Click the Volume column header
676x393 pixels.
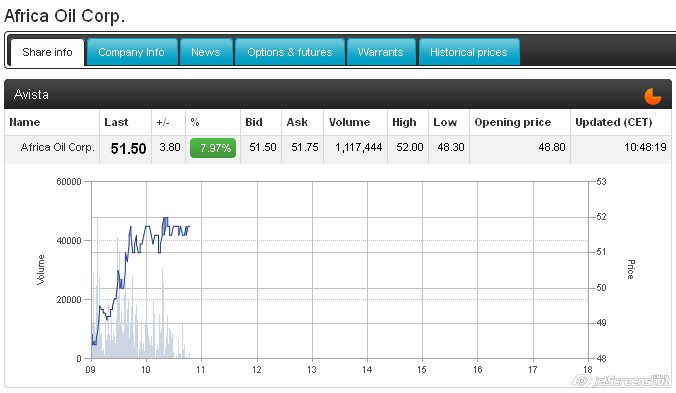click(x=349, y=122)
